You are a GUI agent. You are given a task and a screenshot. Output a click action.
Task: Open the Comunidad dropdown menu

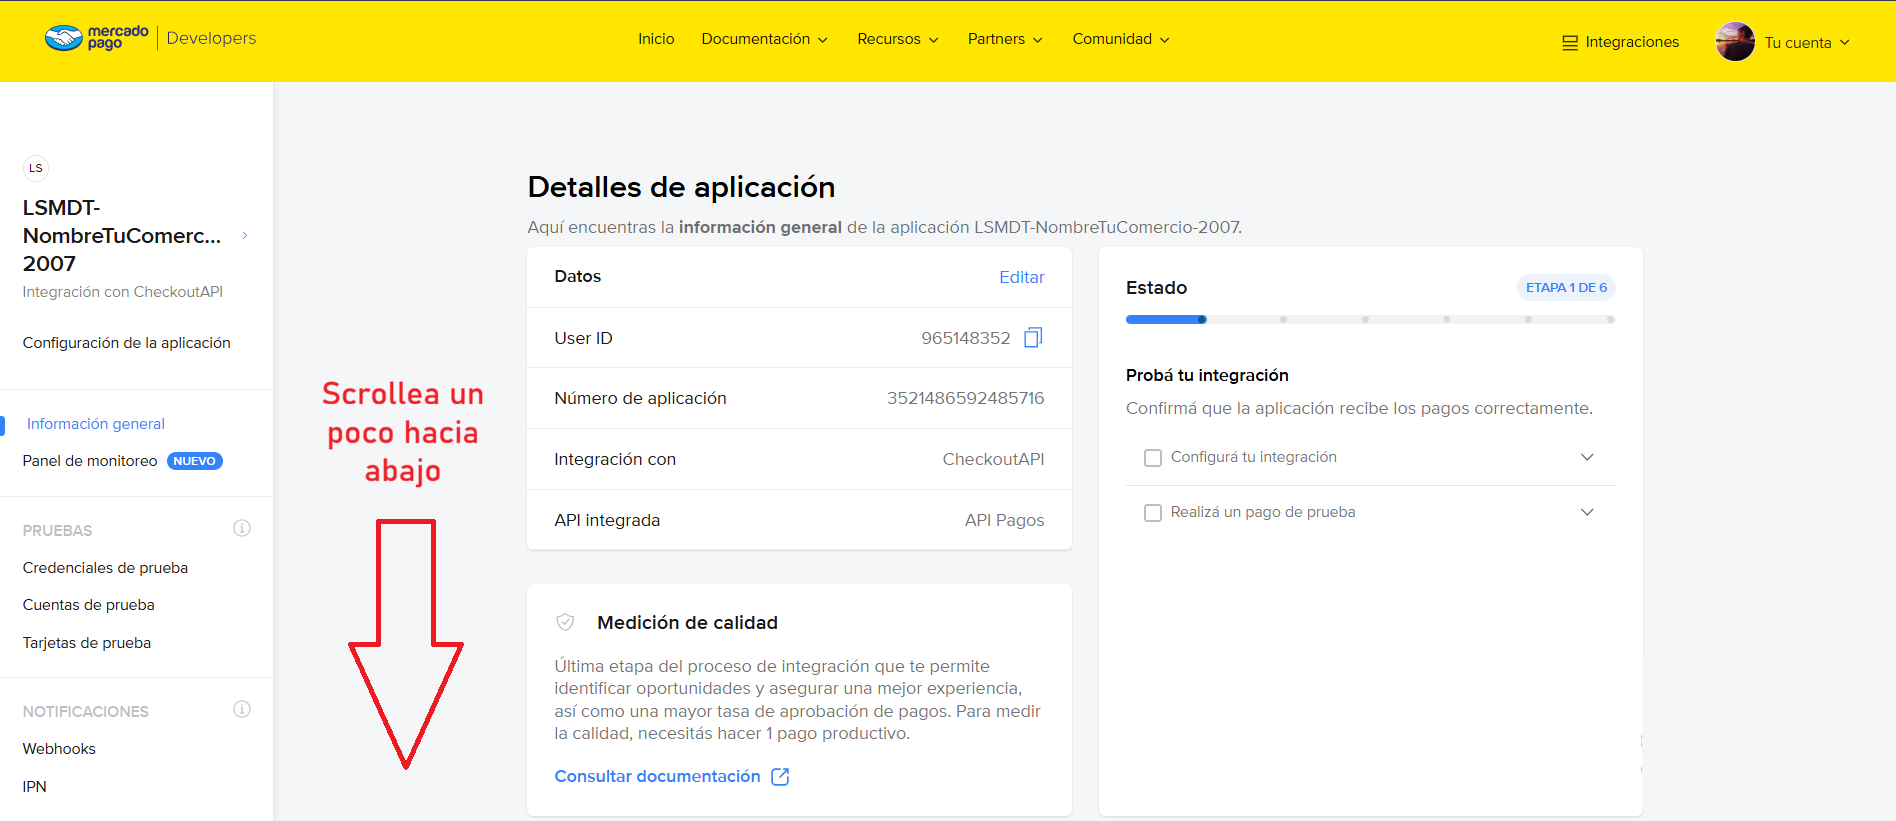pos(1121,39)
